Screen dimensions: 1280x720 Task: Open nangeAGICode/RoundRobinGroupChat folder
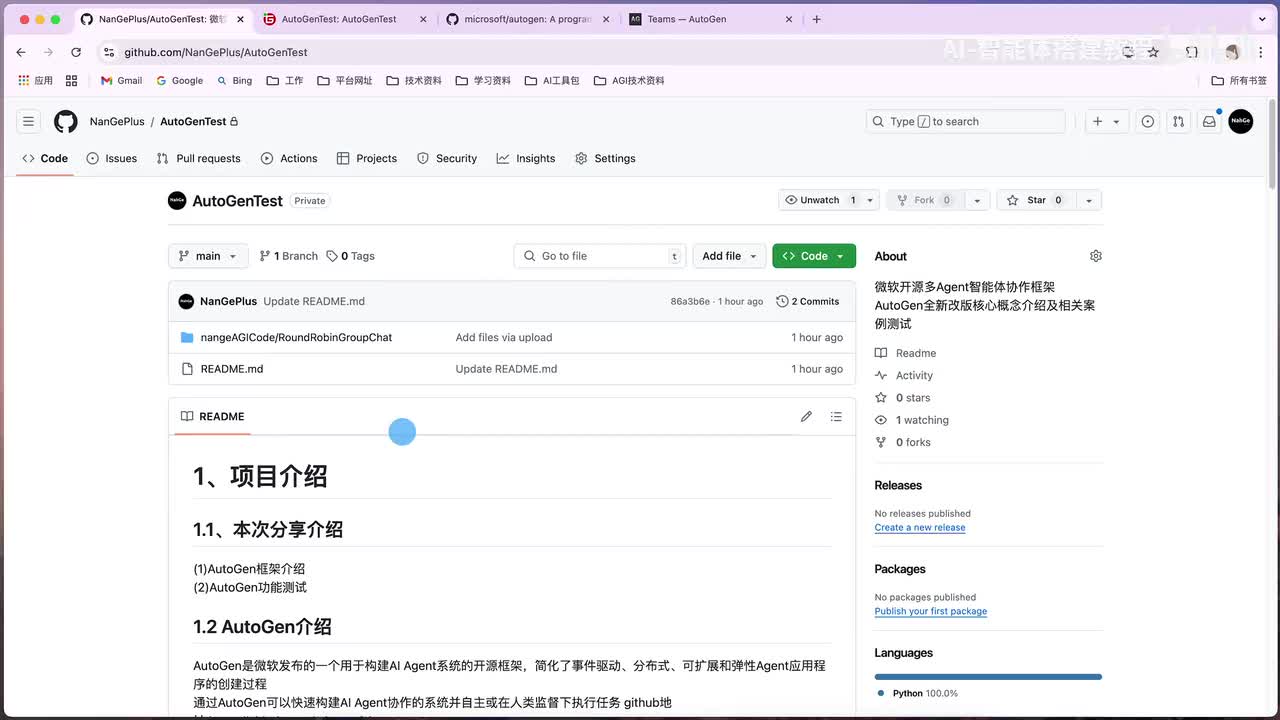pyautogui.click(x=296, y=337)
